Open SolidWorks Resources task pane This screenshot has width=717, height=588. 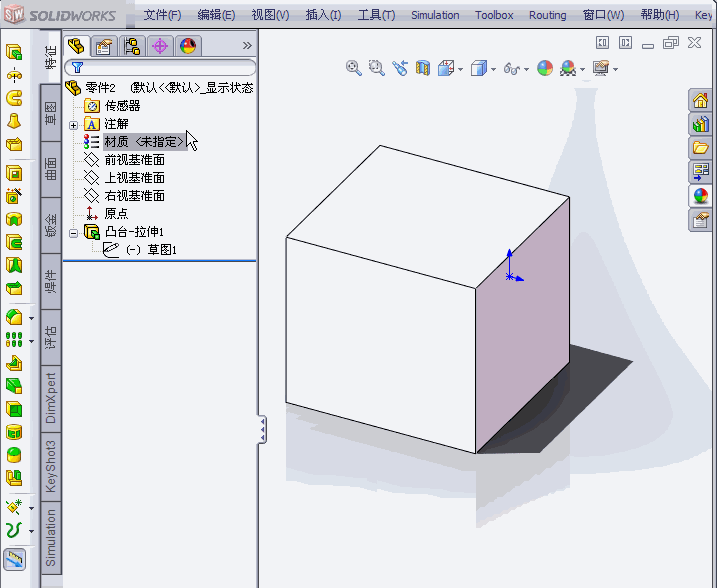pos(700,100)
